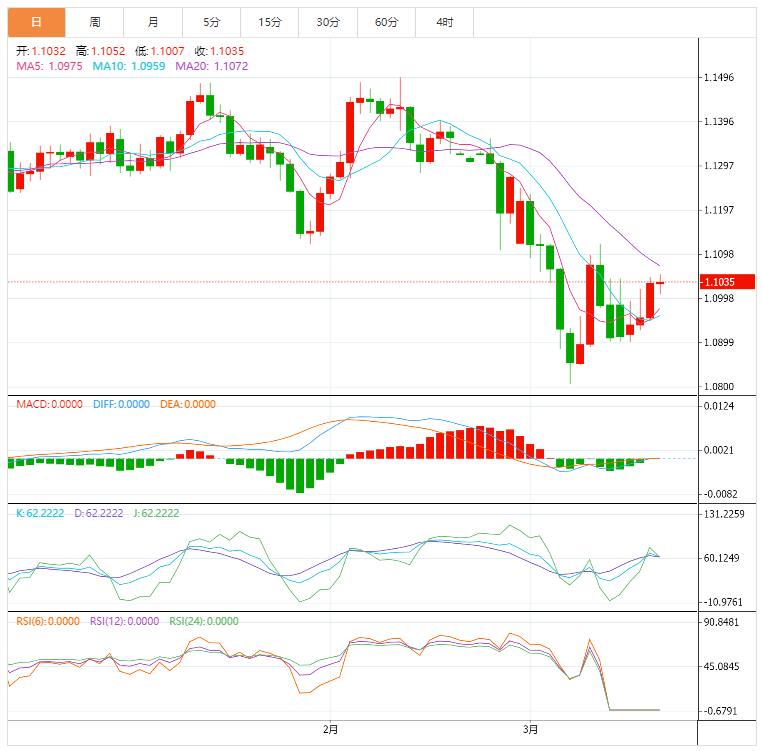The height and width of the screenshot is (751, 762).
Task: Click the red current price tag 1.1035
Action: (719, 282)
